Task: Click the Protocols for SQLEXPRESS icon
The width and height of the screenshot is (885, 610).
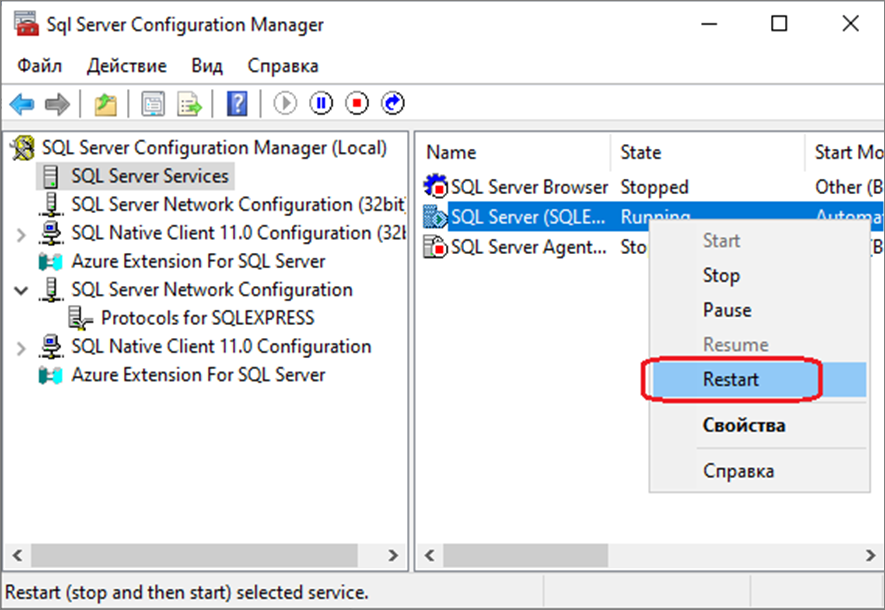Action: pyautogui.click(x=80, y=318)
